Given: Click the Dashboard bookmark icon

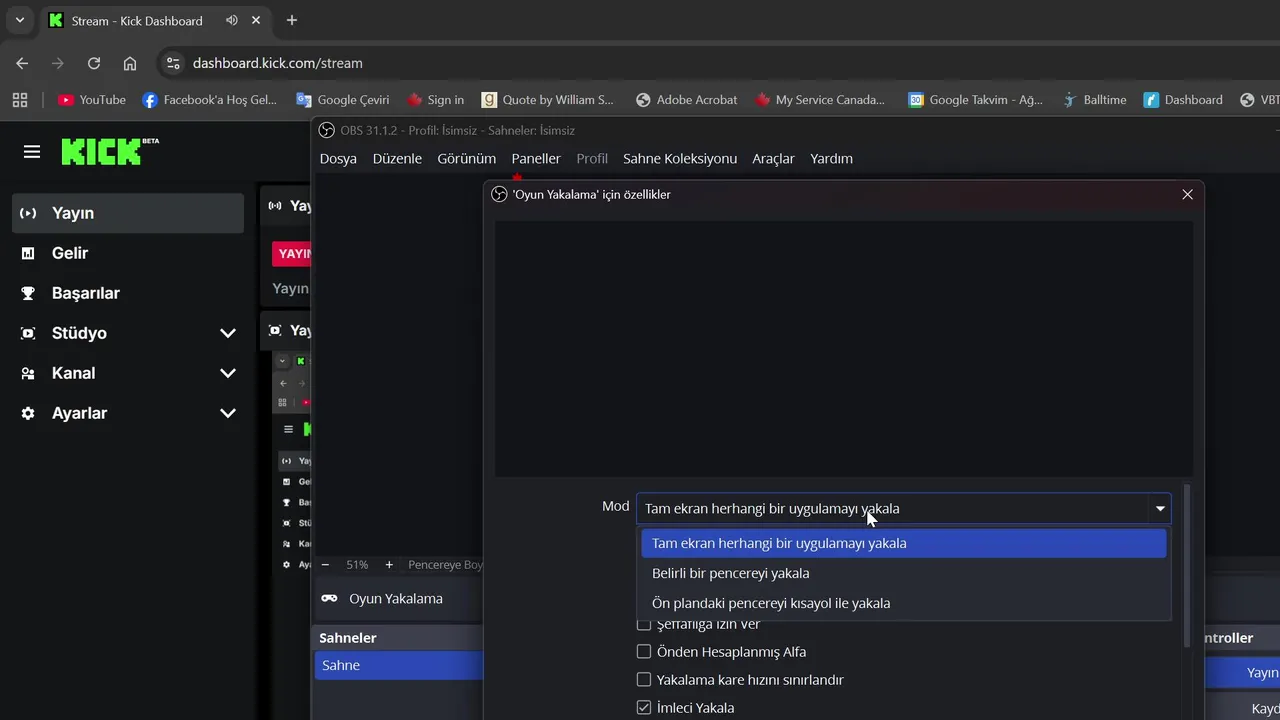Looking at the screenshot, I should tap(1151, 100).
